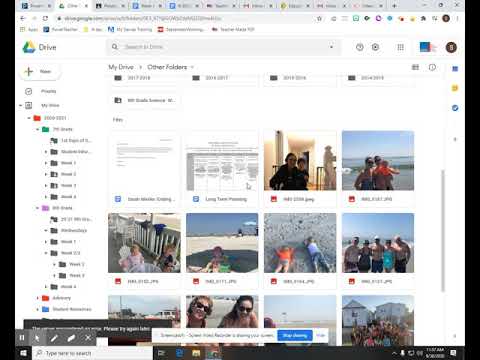Image resolution: width=480 pixels, height=360 pixels.
Task: Click the browser back arrow
Action: tap(23, 18)
